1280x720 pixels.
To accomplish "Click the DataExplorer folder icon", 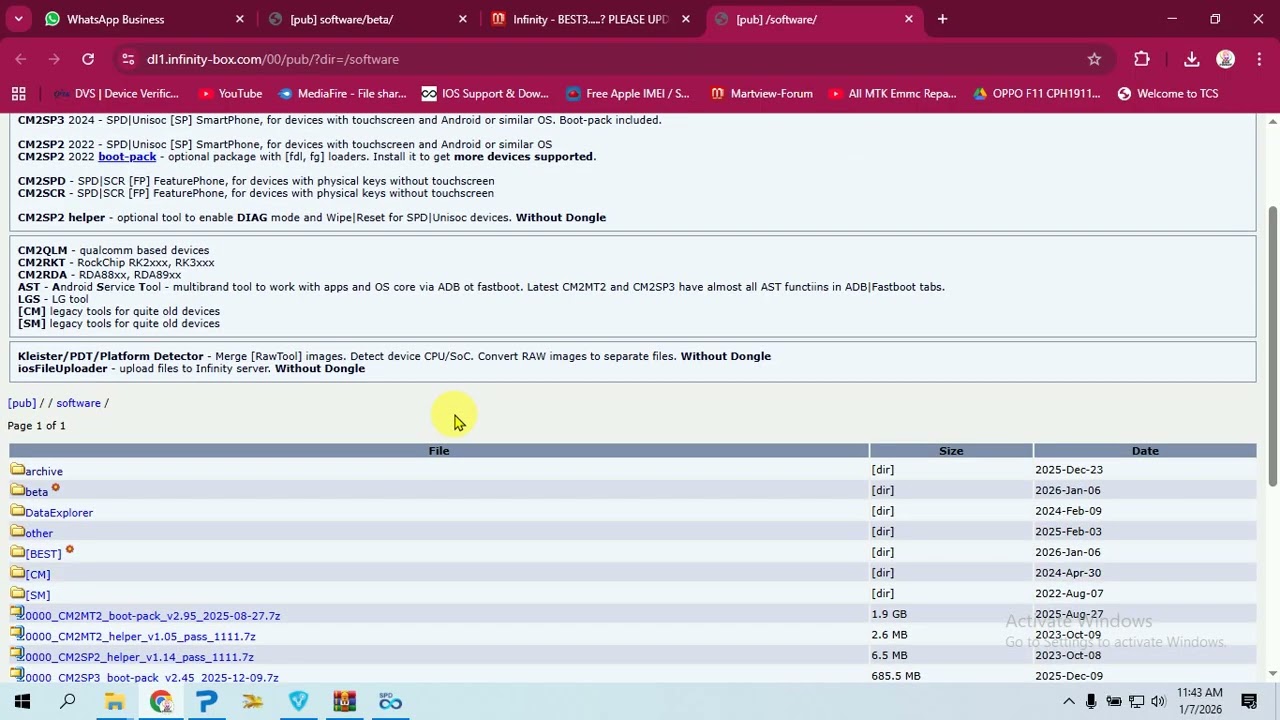I will click(17, 510).
